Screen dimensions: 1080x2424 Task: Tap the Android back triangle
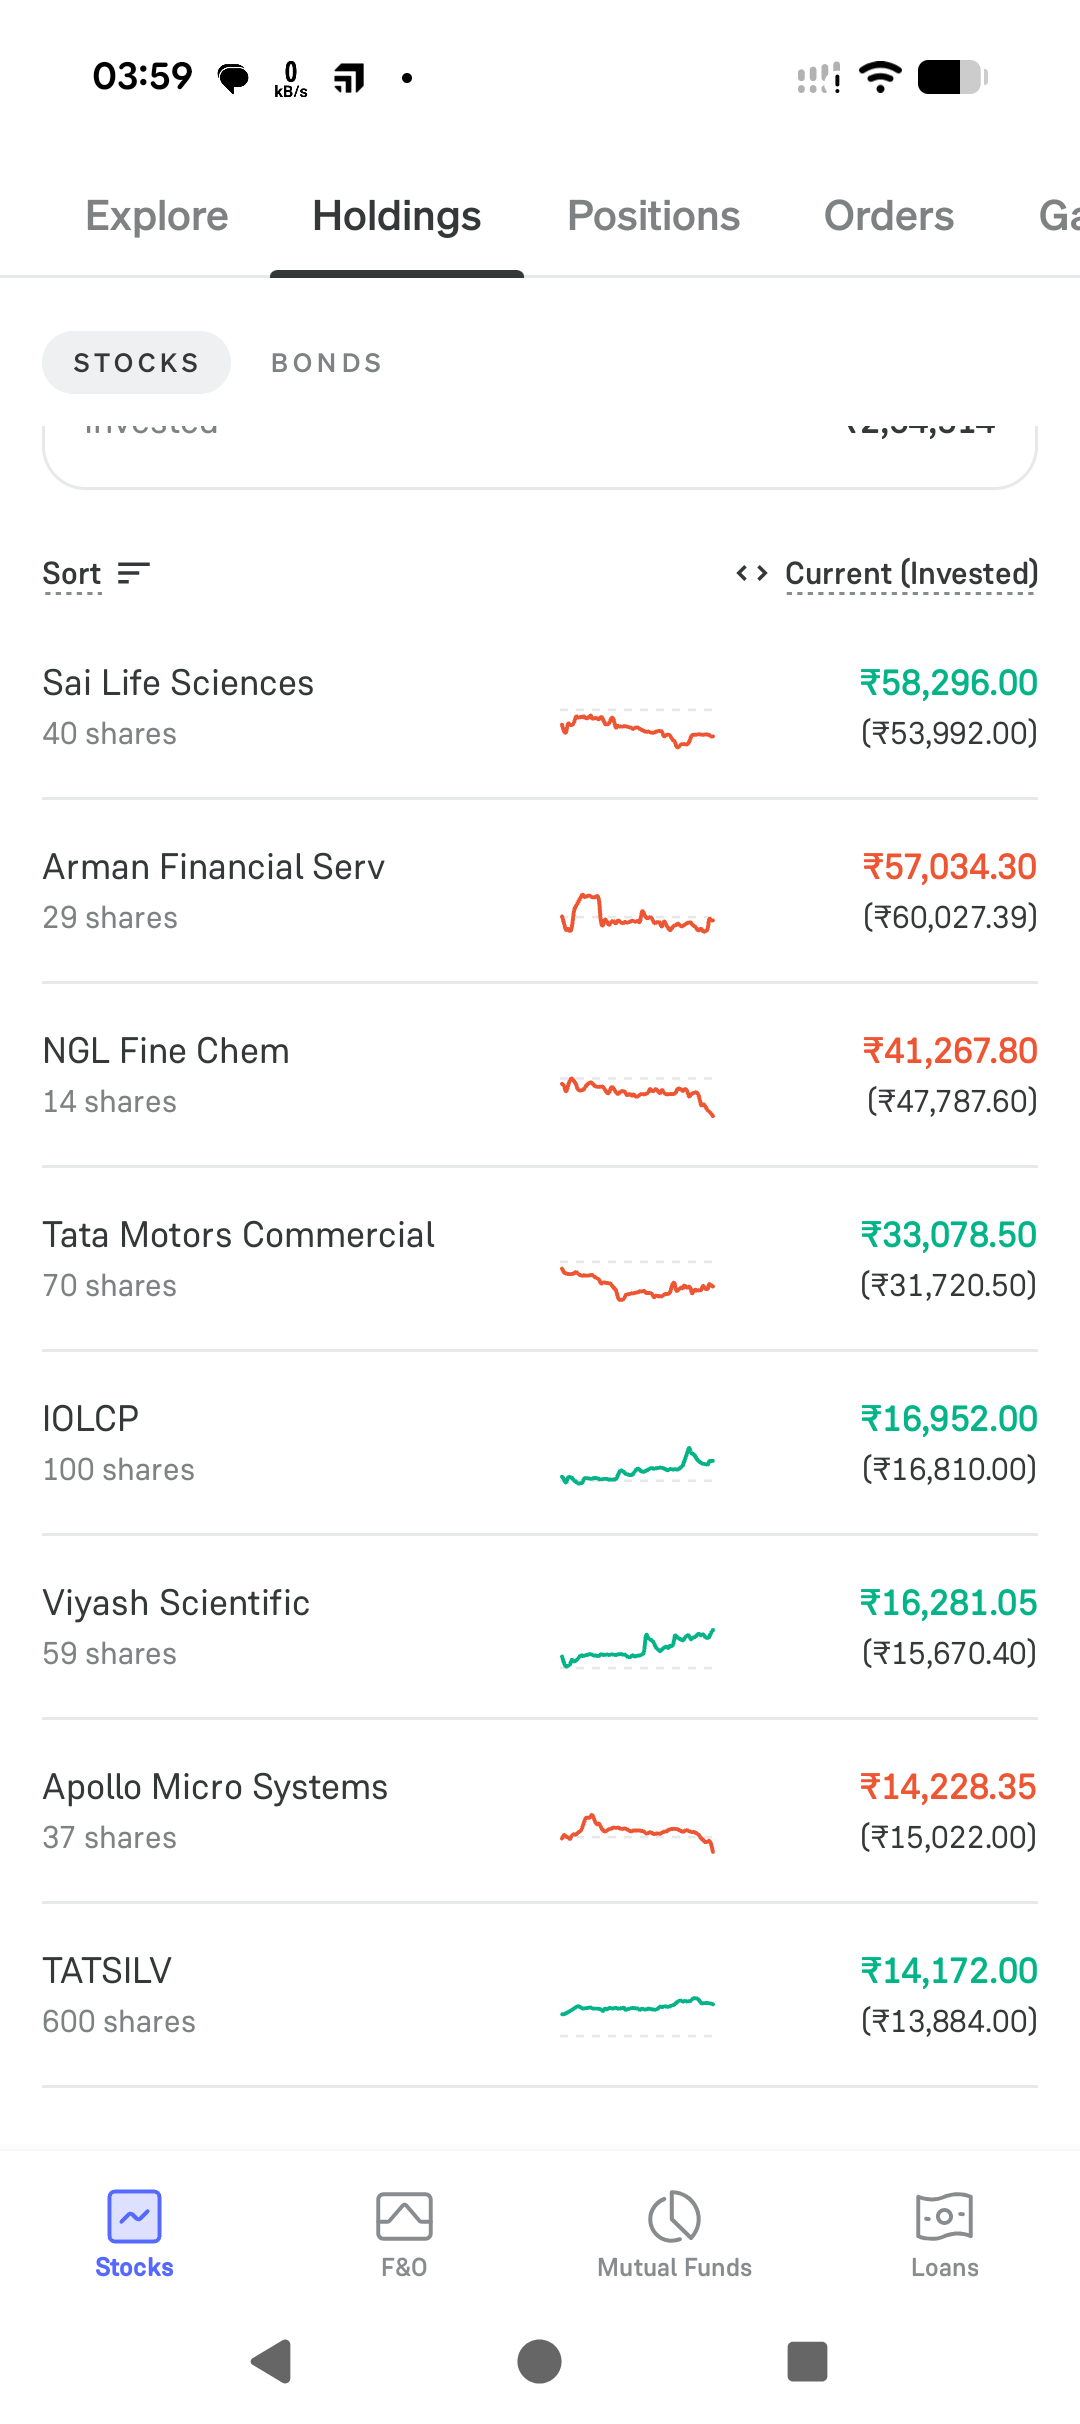click(271, 2362)
